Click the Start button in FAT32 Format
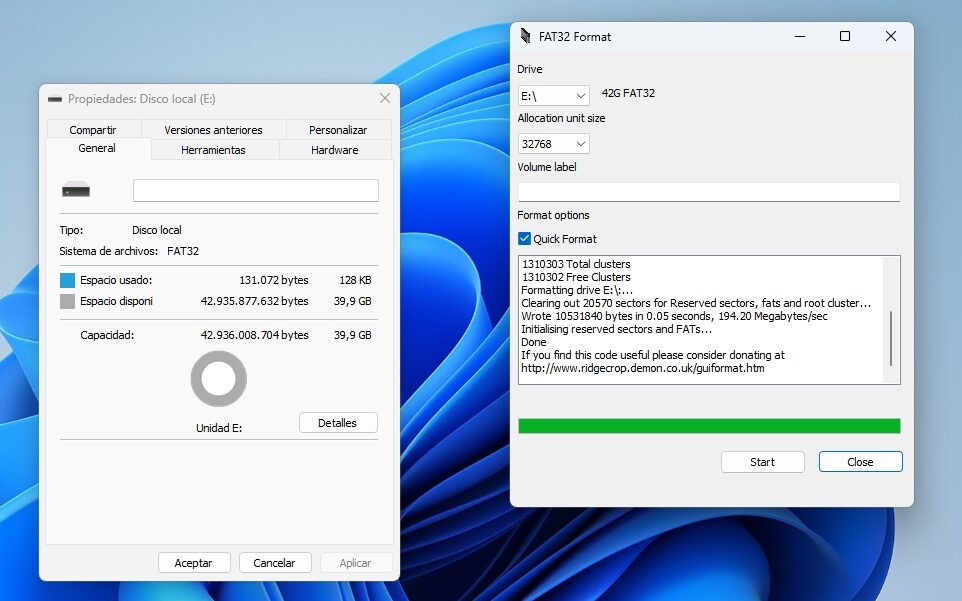The height and width of the screenshot is (601, 962). click(x=763, y=462)
